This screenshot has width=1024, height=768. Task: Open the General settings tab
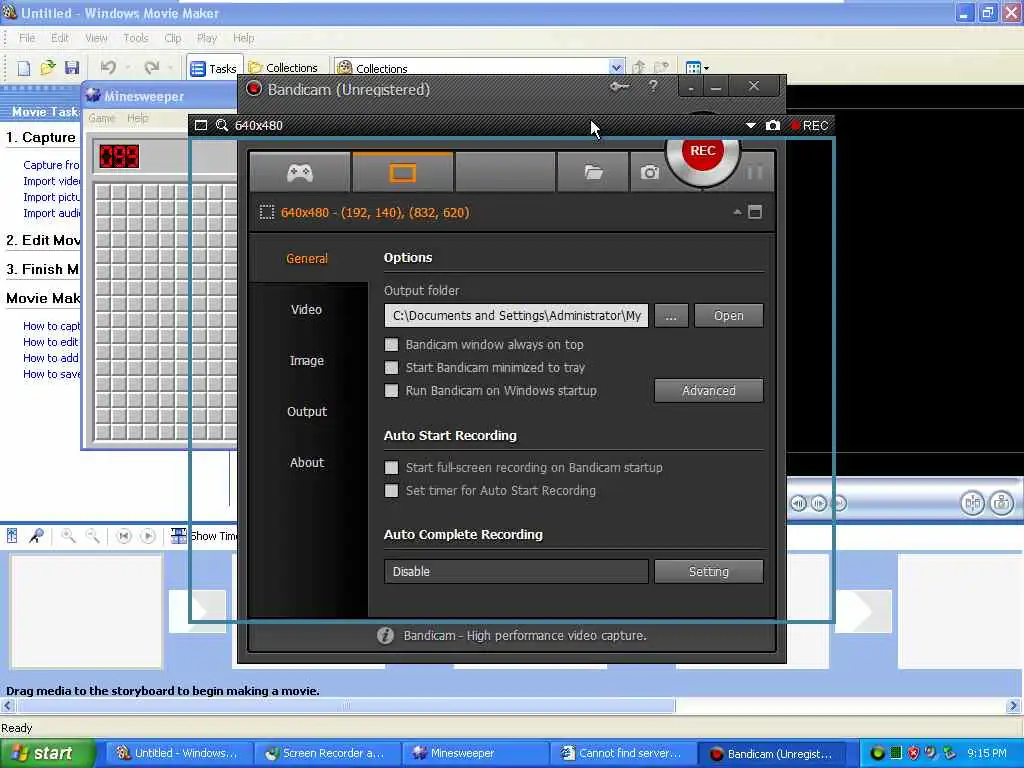pos(307,259)
